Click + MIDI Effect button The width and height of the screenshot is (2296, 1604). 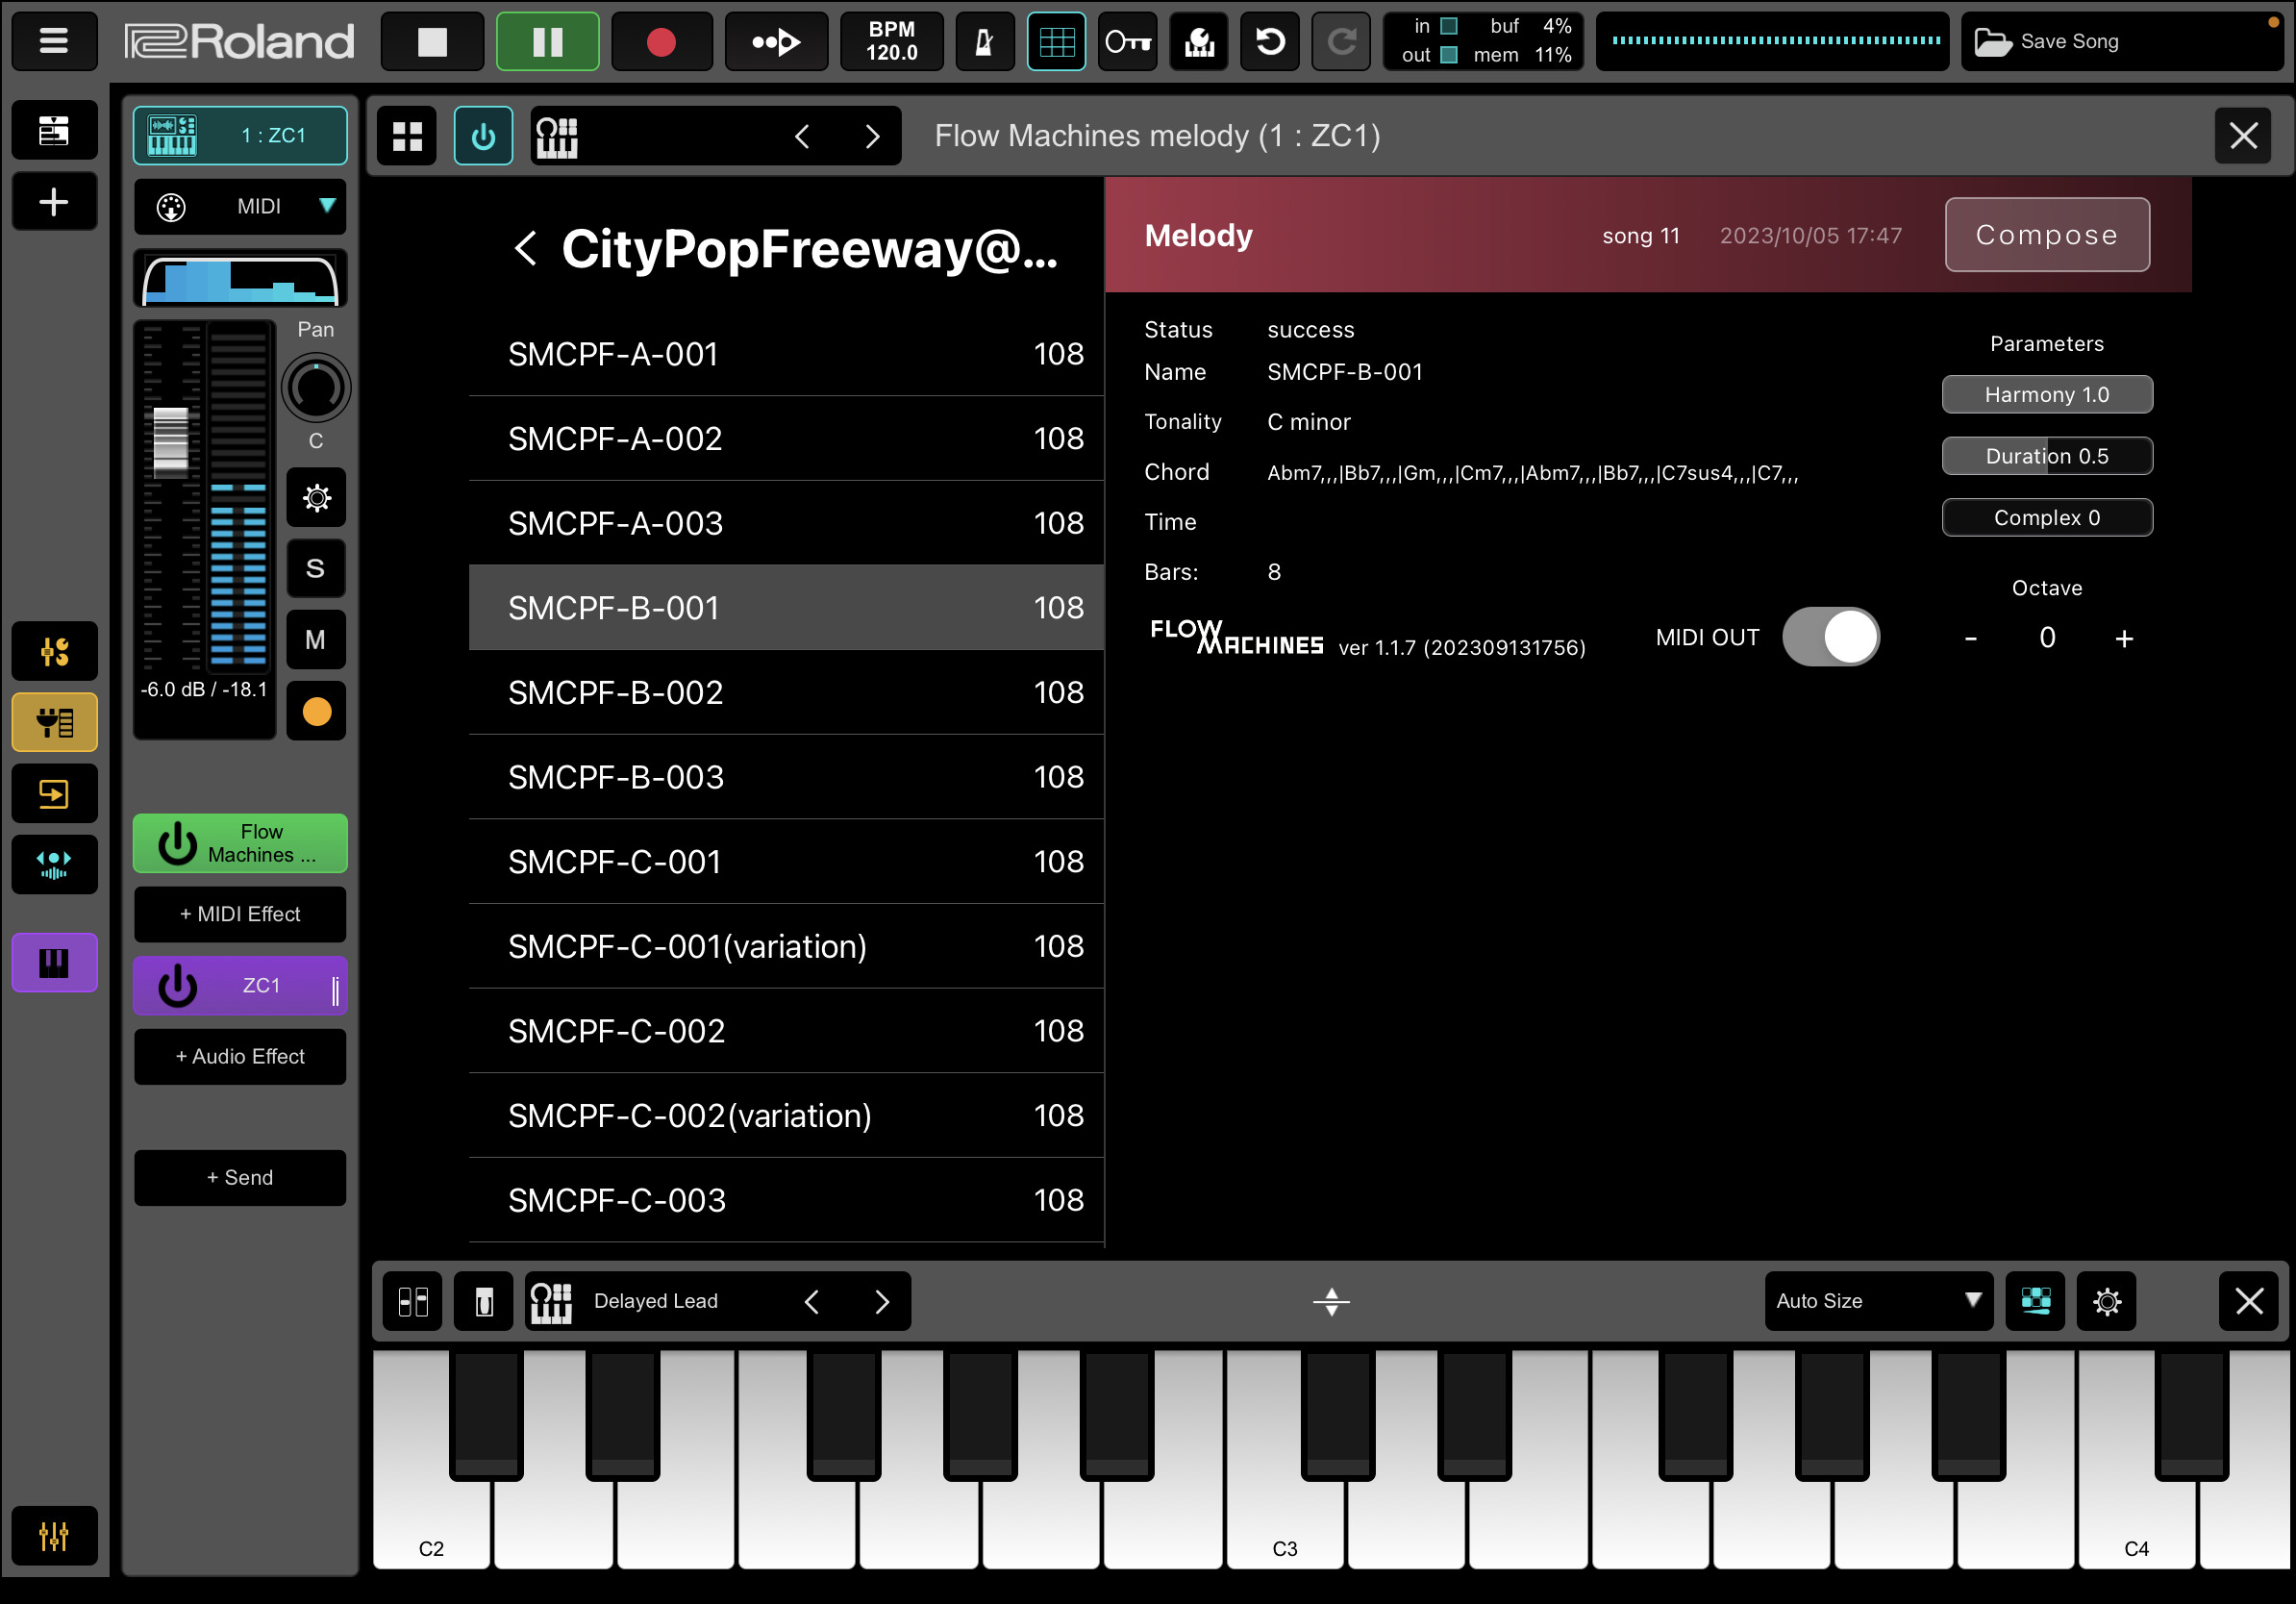(240, 914)
